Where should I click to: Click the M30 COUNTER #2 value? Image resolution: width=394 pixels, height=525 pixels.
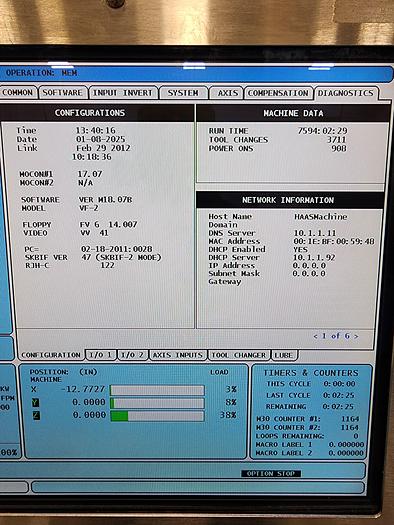[349, 428]
